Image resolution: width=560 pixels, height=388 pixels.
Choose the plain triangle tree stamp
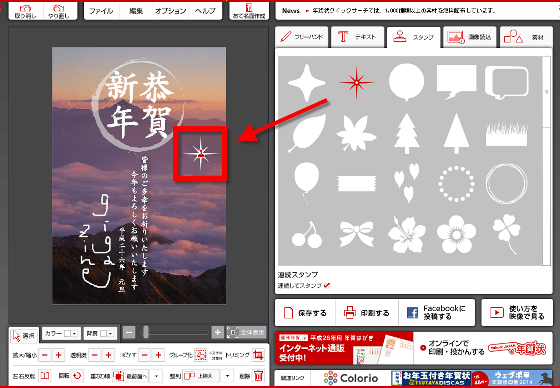tap(456, 134)
